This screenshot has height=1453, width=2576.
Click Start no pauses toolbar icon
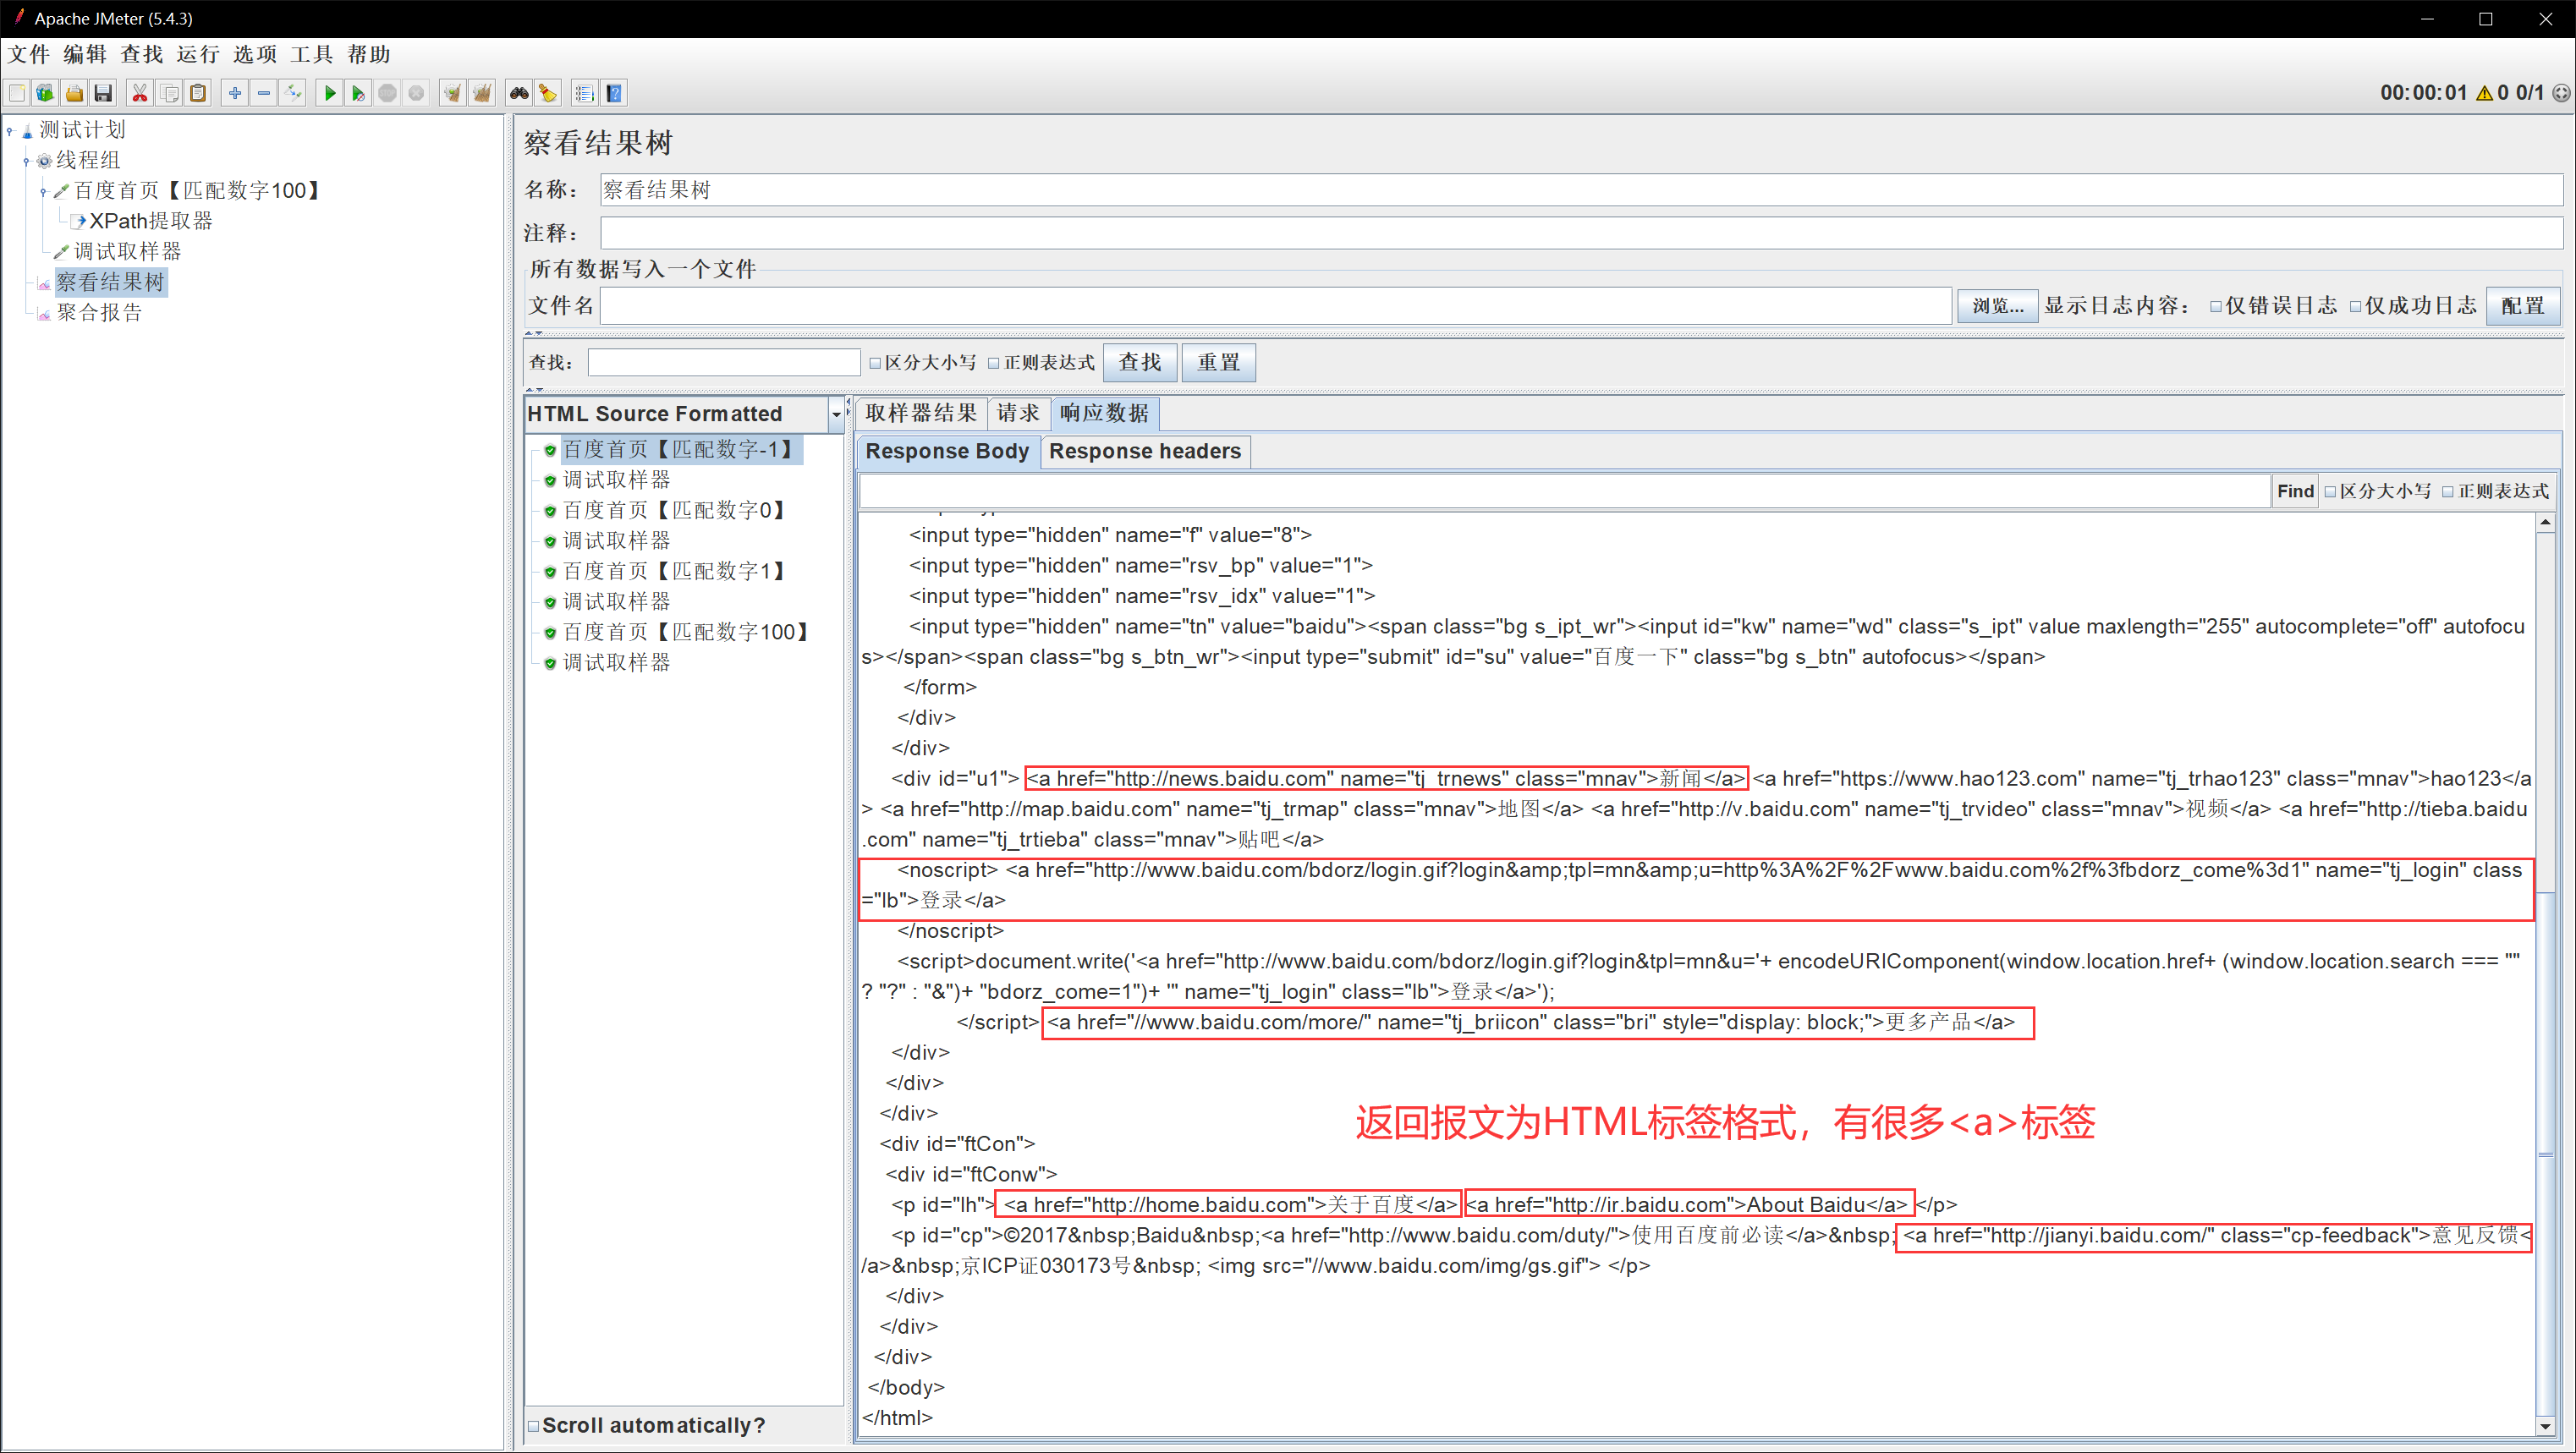[x=358, y=93]
